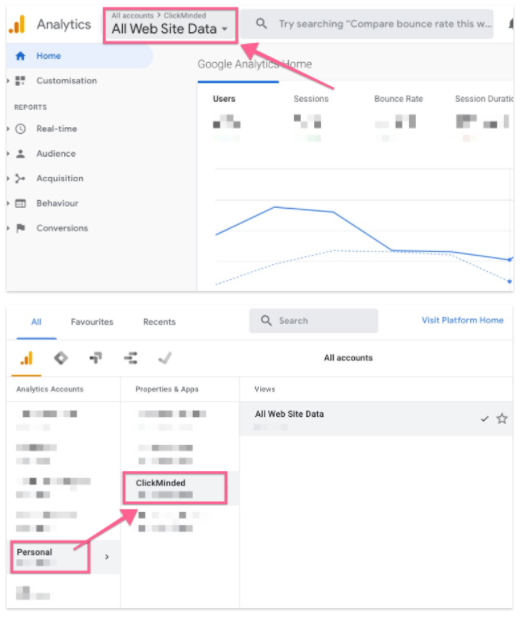Image resolution: width=528 pixels, height=619 pixels.
Task: Open Conversions reports
Action: point(62,228)
